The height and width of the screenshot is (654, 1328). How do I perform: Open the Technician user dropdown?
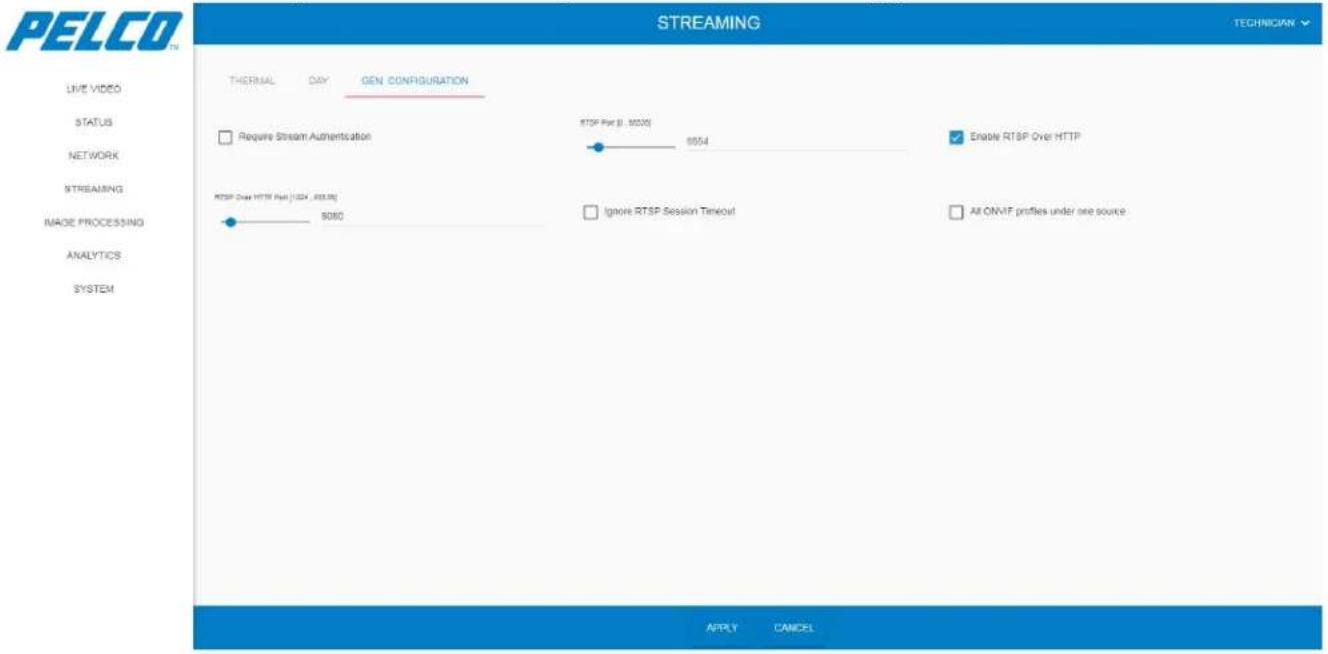pos(1271,23)
